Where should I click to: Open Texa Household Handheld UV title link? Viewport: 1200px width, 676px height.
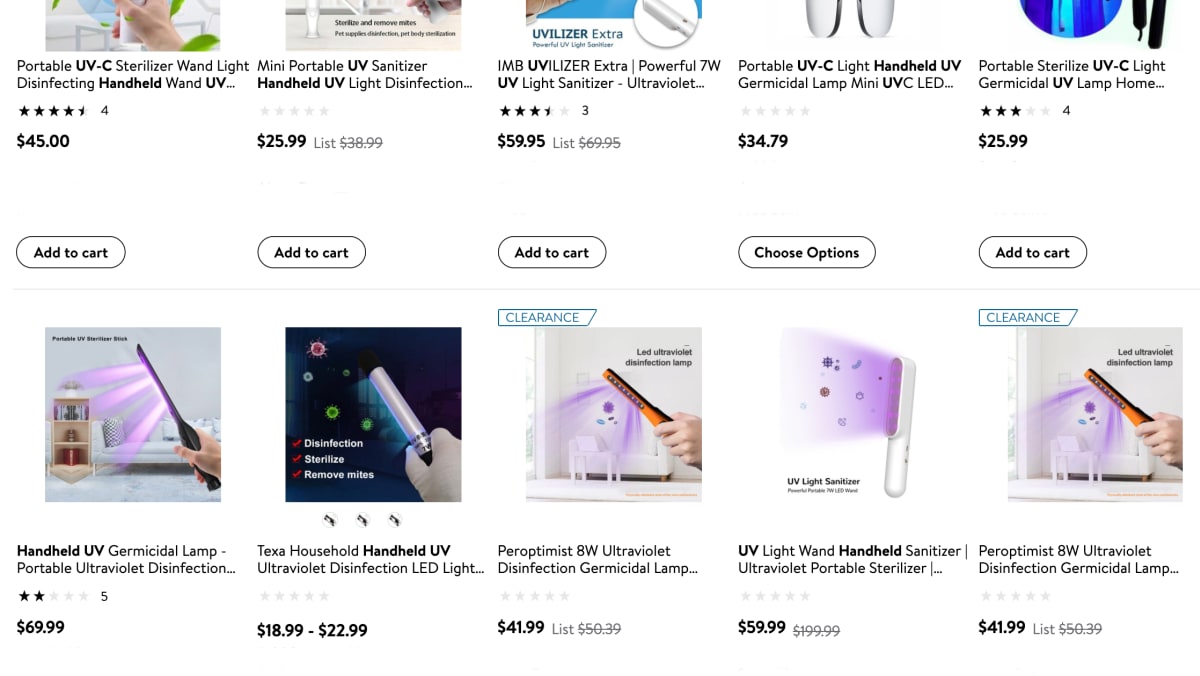pyautogui.click(x=370, y=559)
